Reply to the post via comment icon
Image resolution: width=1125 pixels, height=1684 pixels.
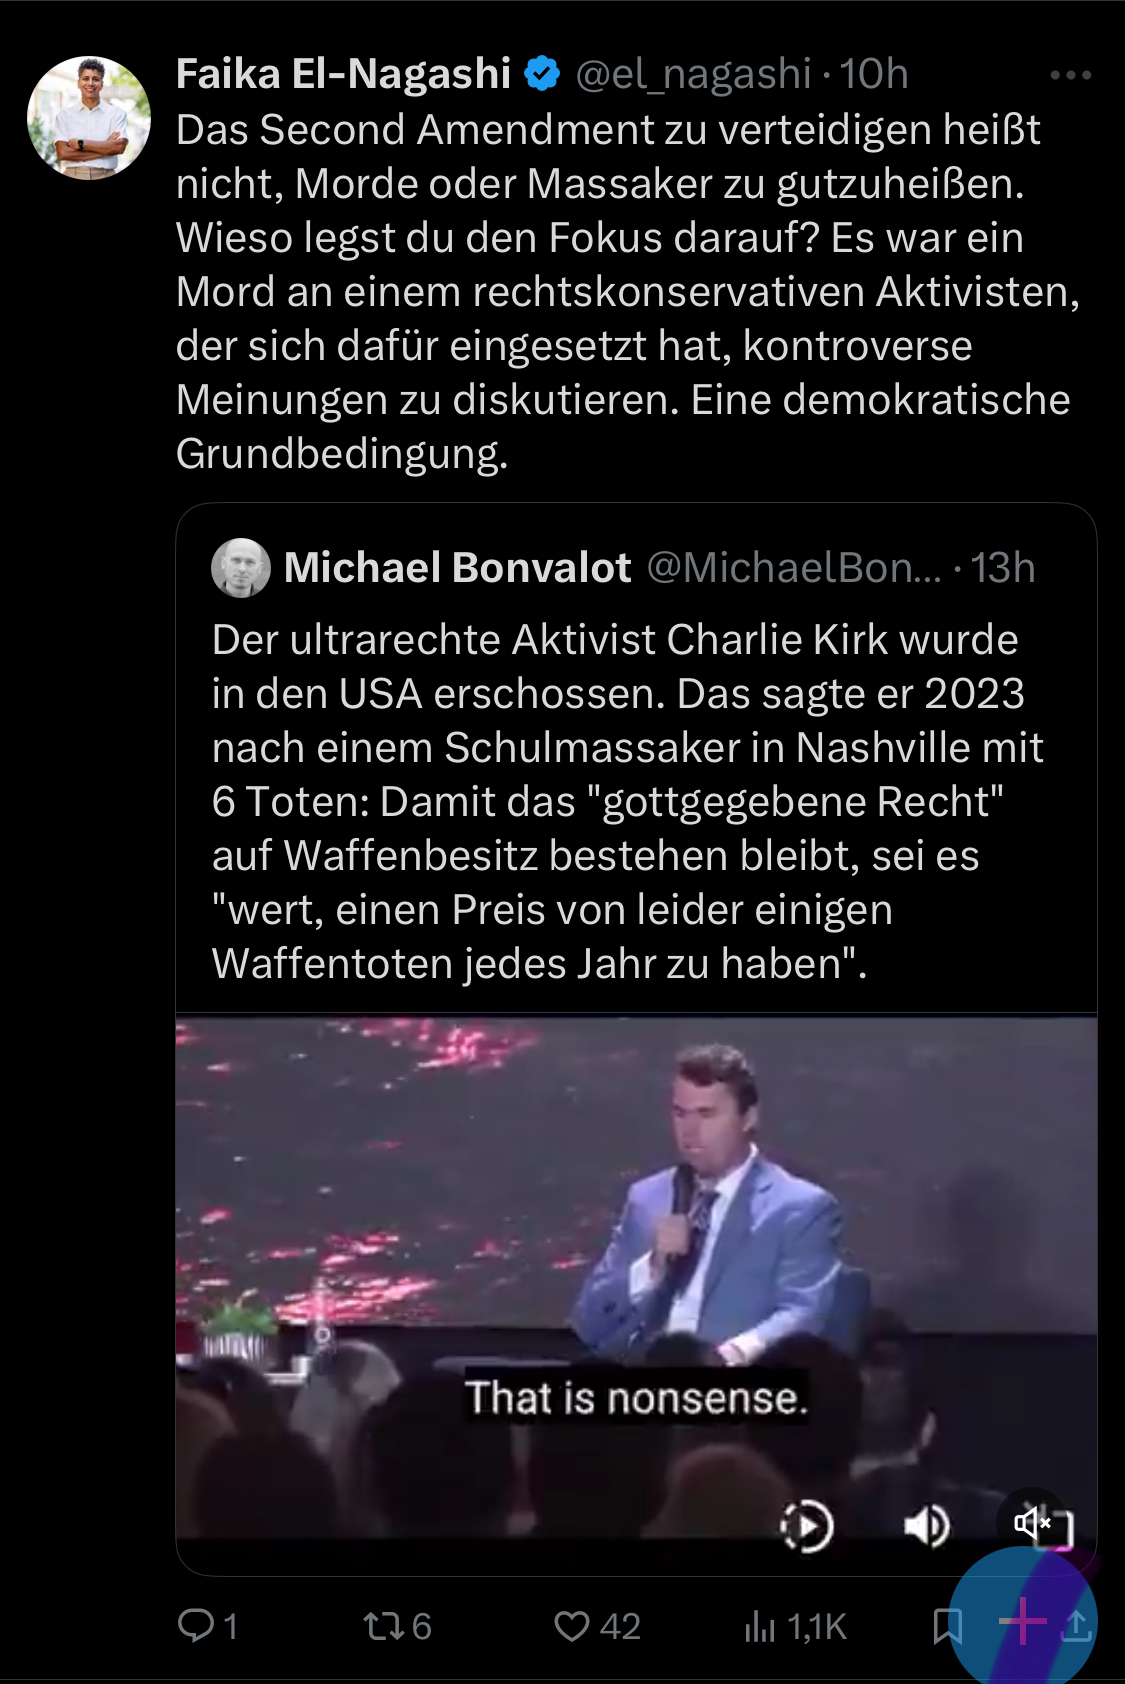pos(207,1626)
